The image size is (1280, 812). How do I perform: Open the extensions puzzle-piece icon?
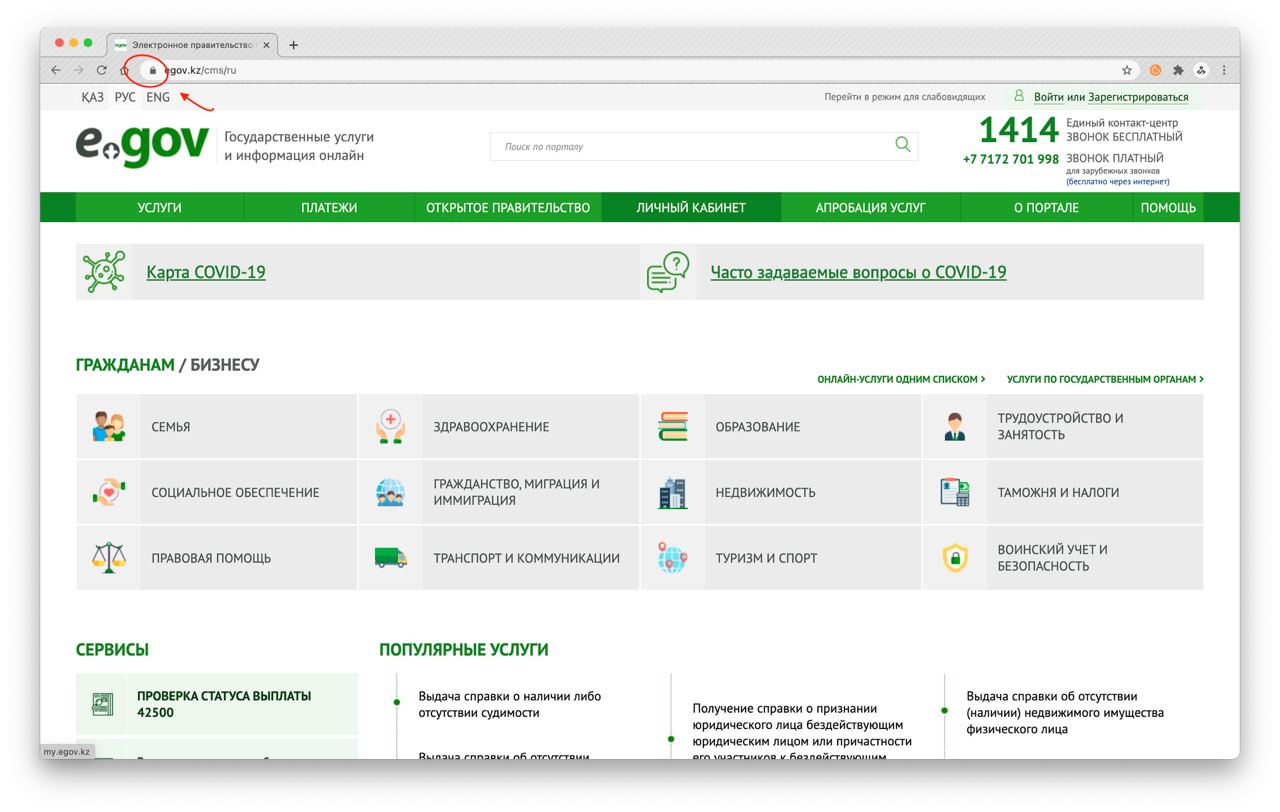(1178, 70)
